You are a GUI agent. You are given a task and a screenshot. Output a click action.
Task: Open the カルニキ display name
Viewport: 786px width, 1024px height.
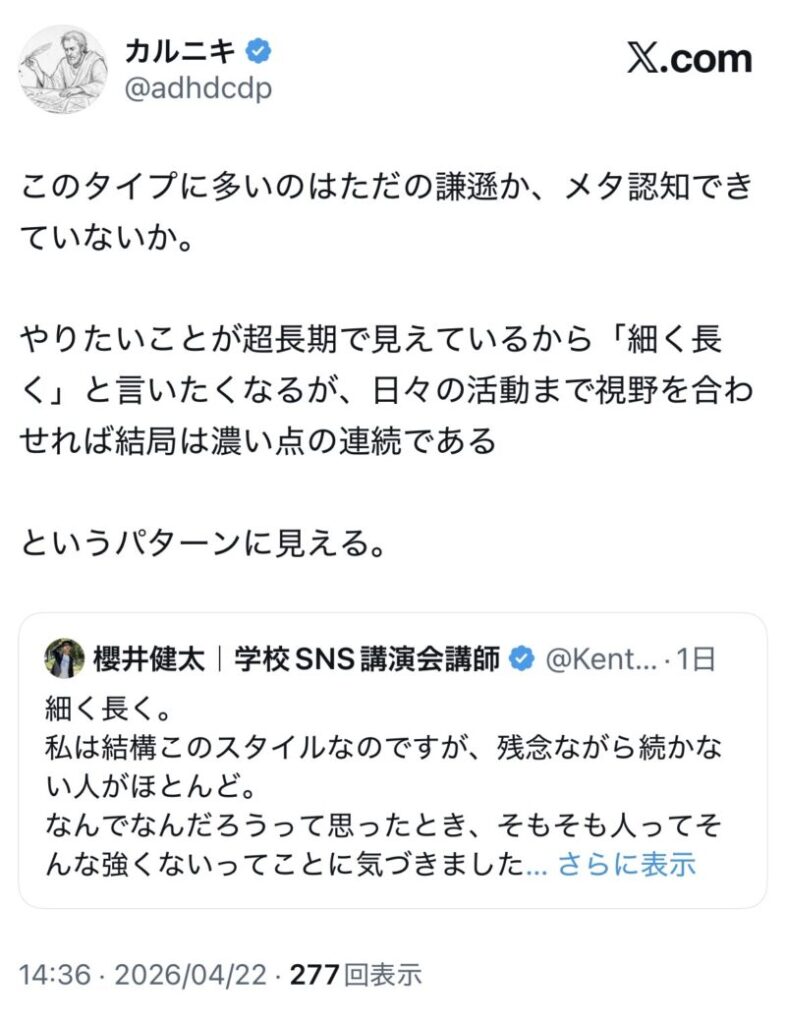tap(182, 50)
